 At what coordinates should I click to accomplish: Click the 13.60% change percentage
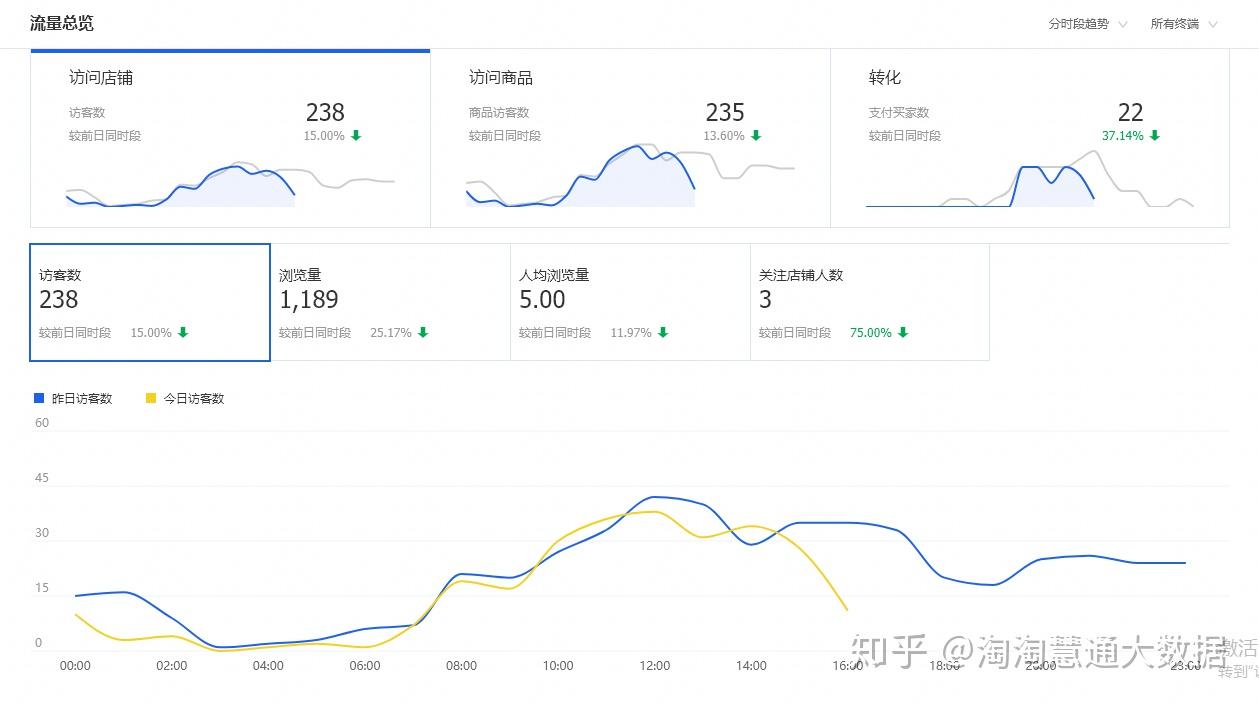point(724,136)
